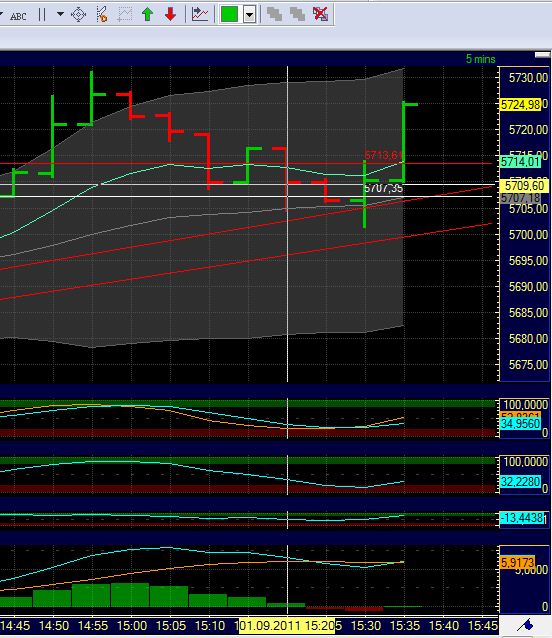The image size is (552, 638).
Task: Click the delete drawings red X icon
Action: point(321,14)
